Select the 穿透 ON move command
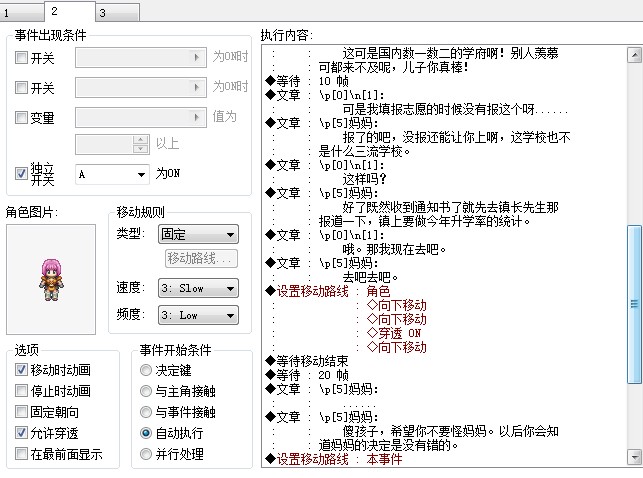Image resolution: width=643 pixels, height=478 pixels. (x=394, y=333)
